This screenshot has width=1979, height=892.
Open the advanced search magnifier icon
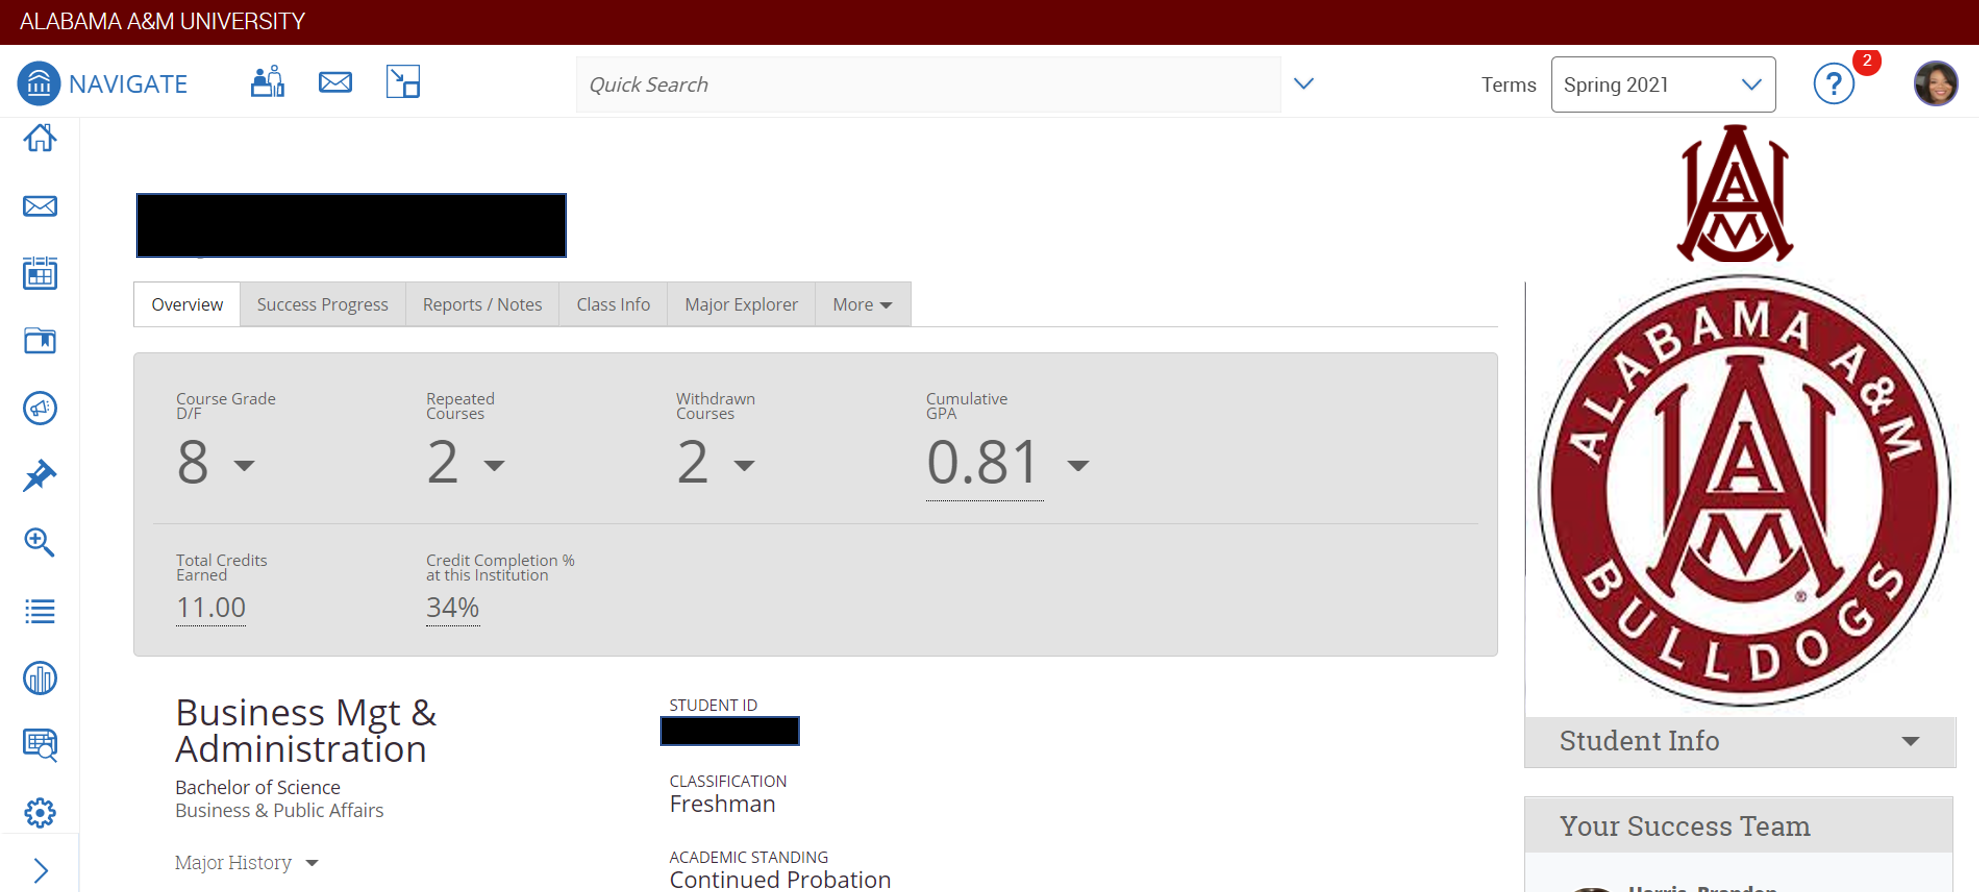40,542
